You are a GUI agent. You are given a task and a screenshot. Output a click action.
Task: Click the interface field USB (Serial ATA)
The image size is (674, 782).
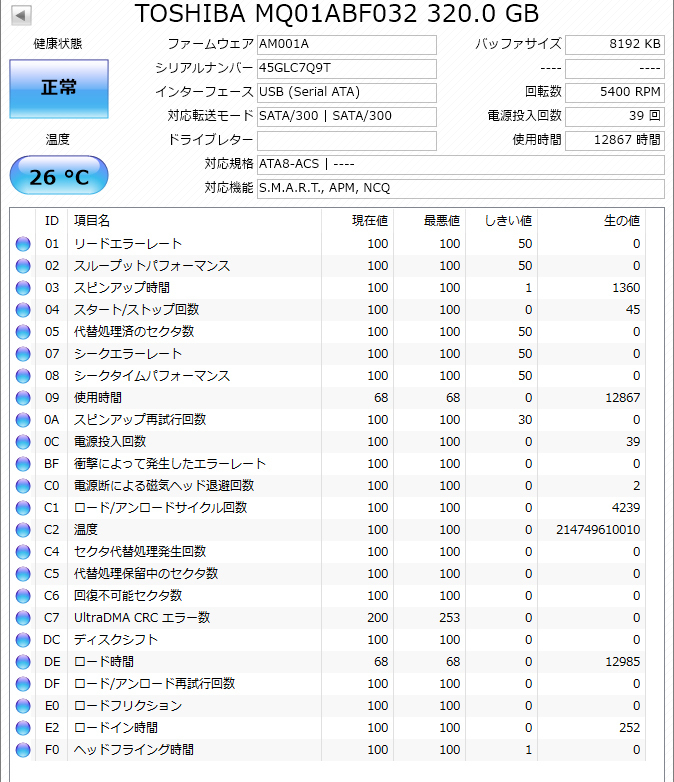345,92
